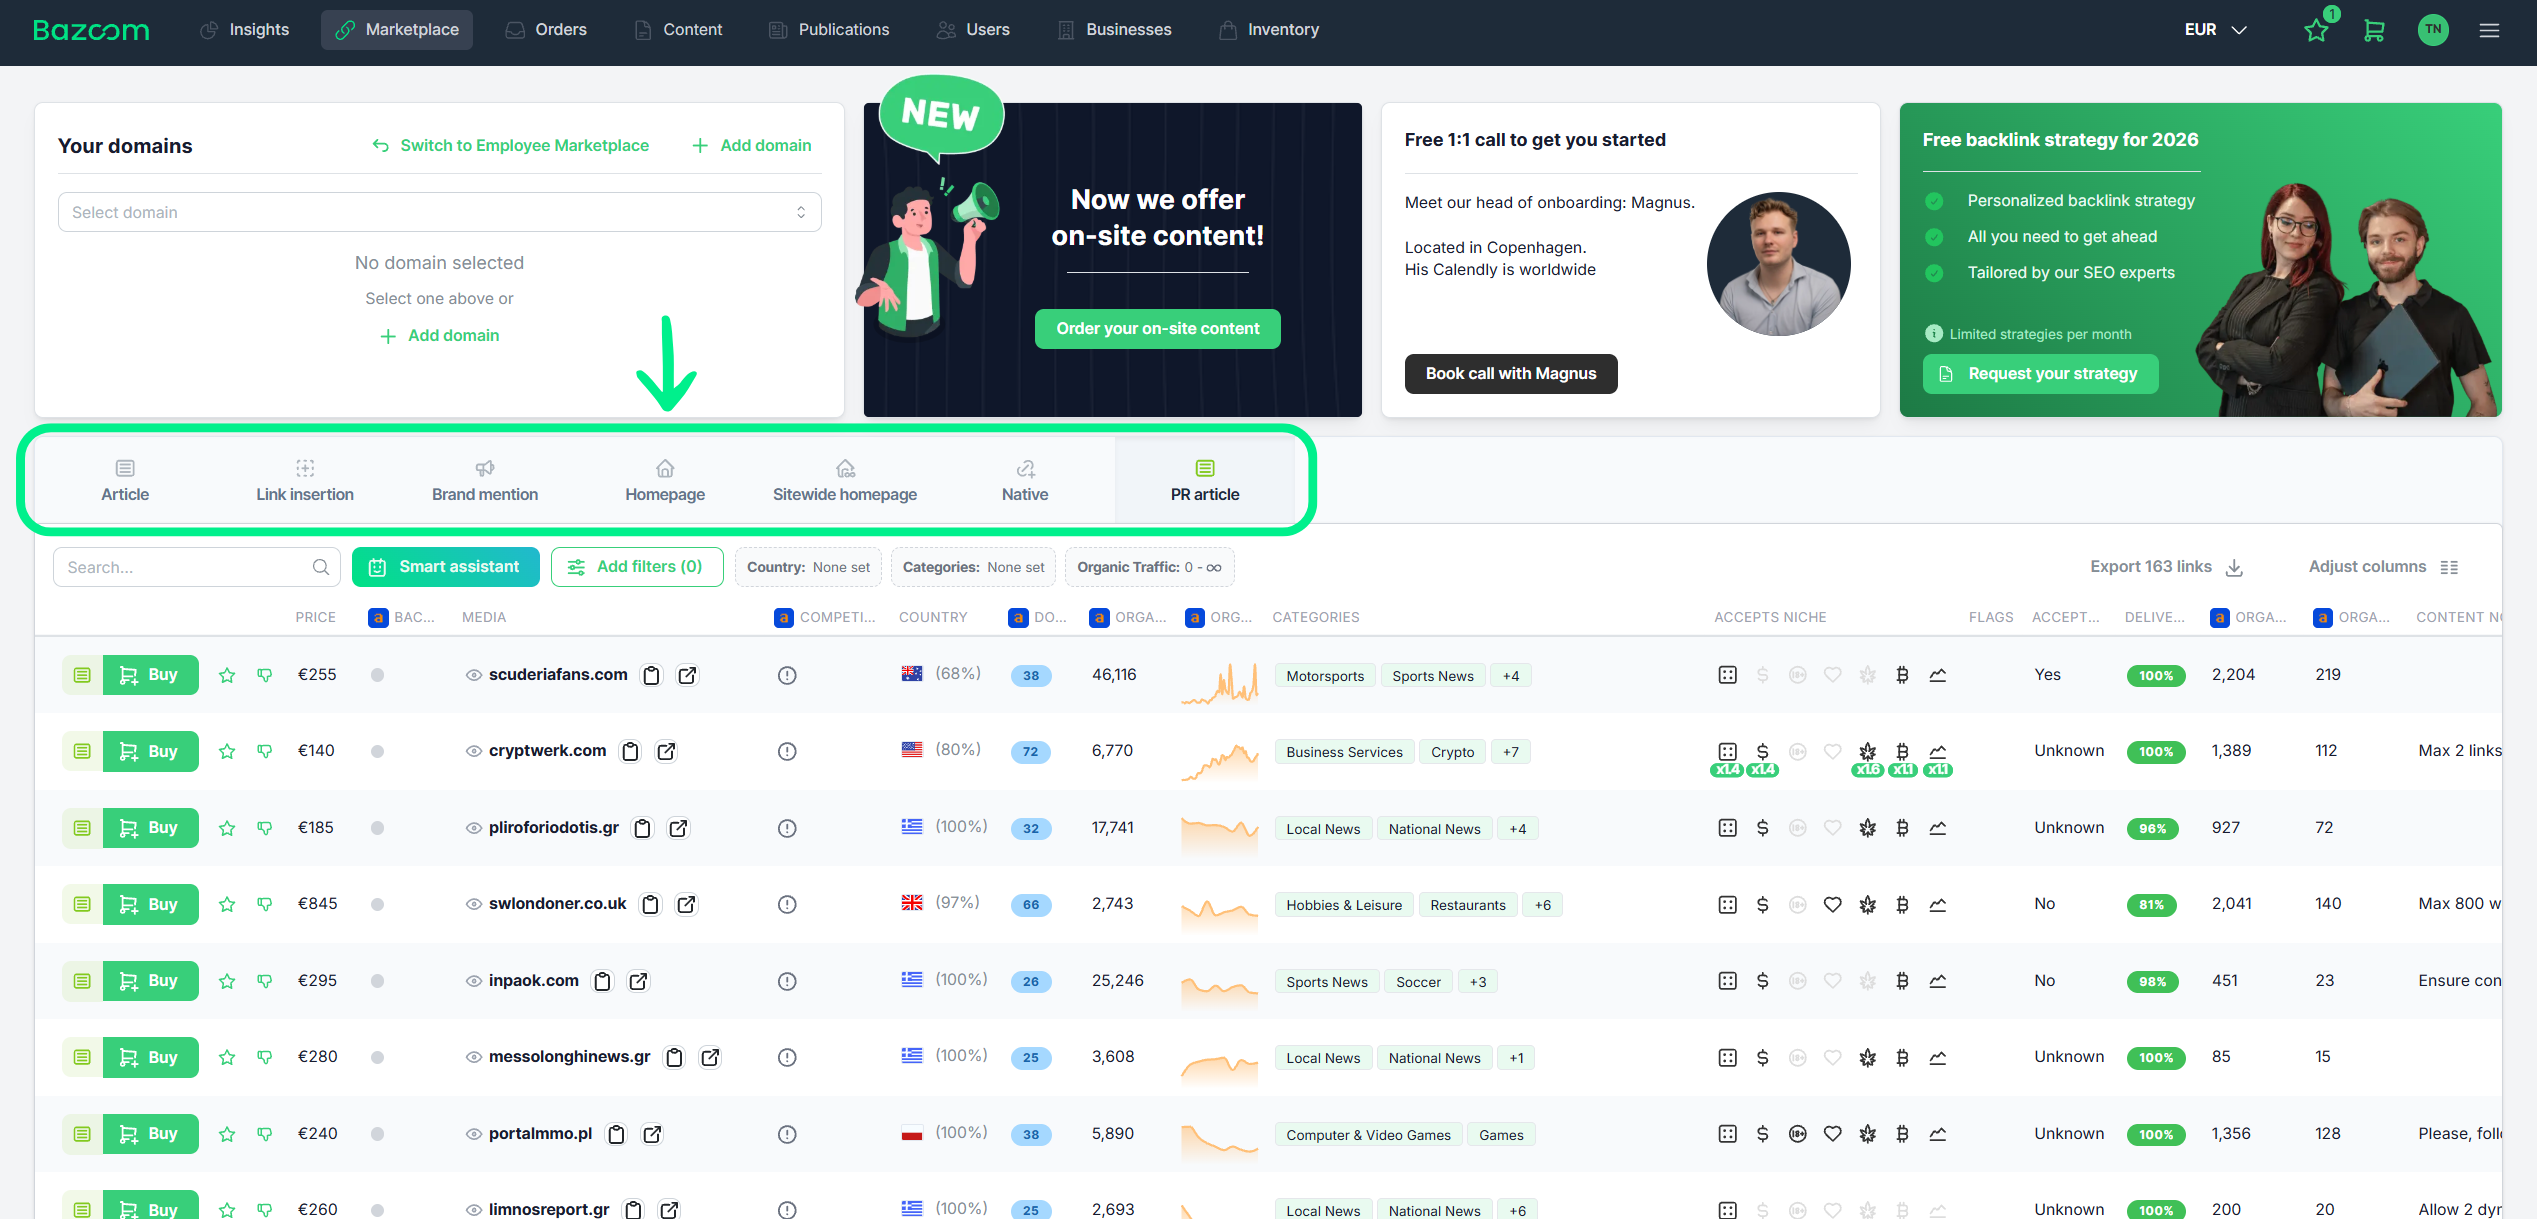Click the cannabis niche icon for messolonghinews.gr
2537x1219 pixels.
point(1867,1057)
